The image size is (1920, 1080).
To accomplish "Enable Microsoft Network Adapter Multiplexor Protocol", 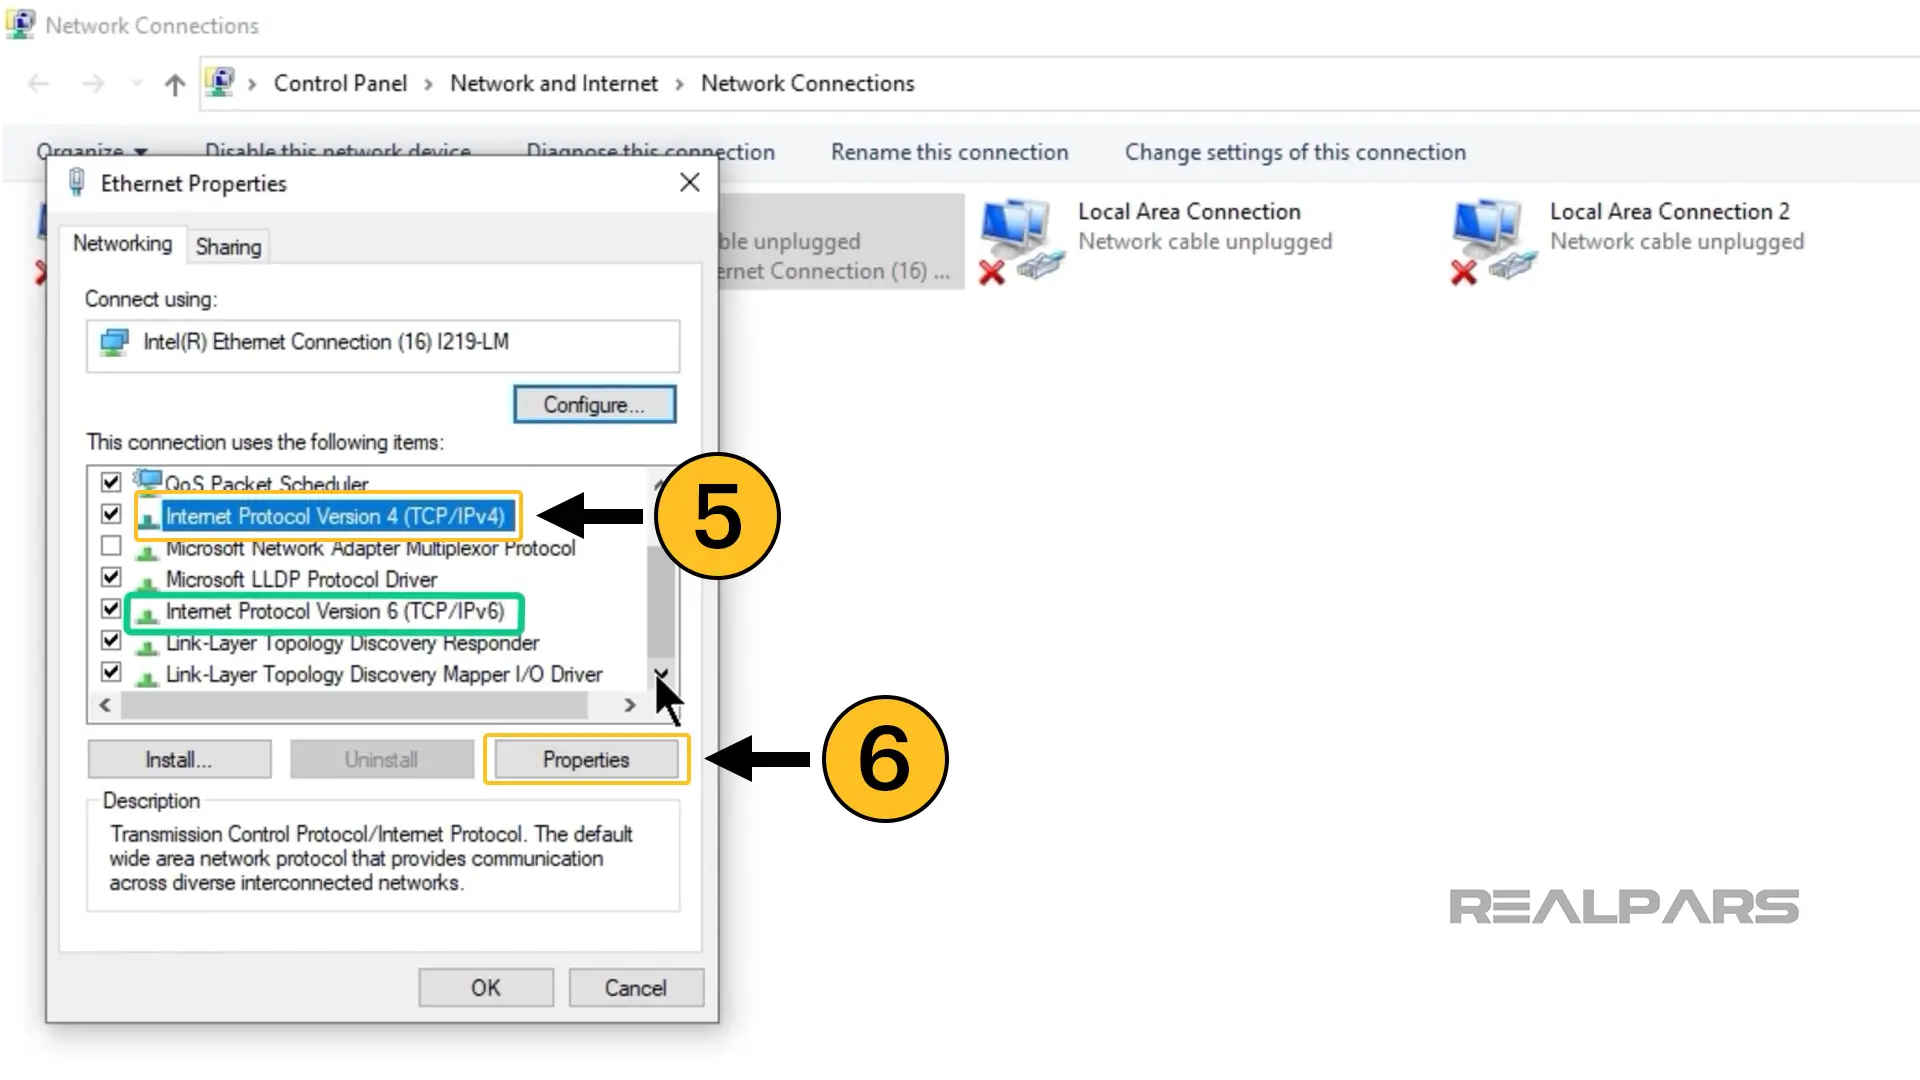I will [x=109, y=547].
